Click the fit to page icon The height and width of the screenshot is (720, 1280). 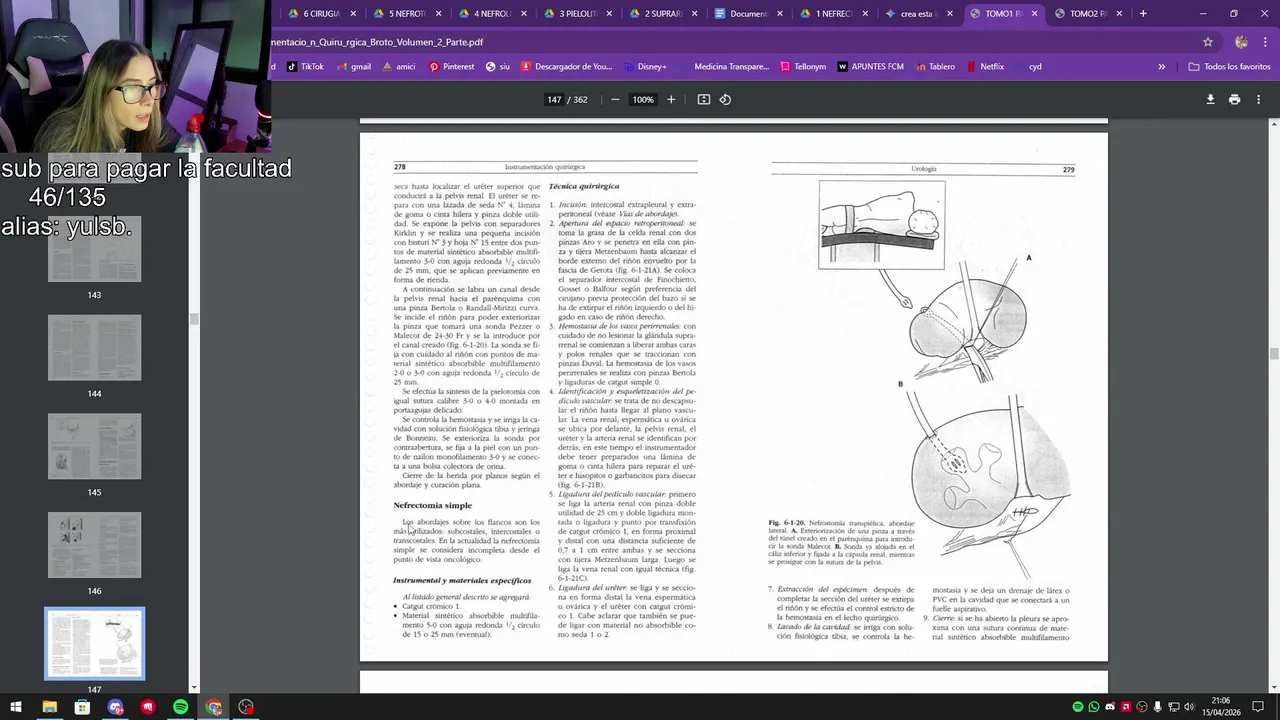704,100
